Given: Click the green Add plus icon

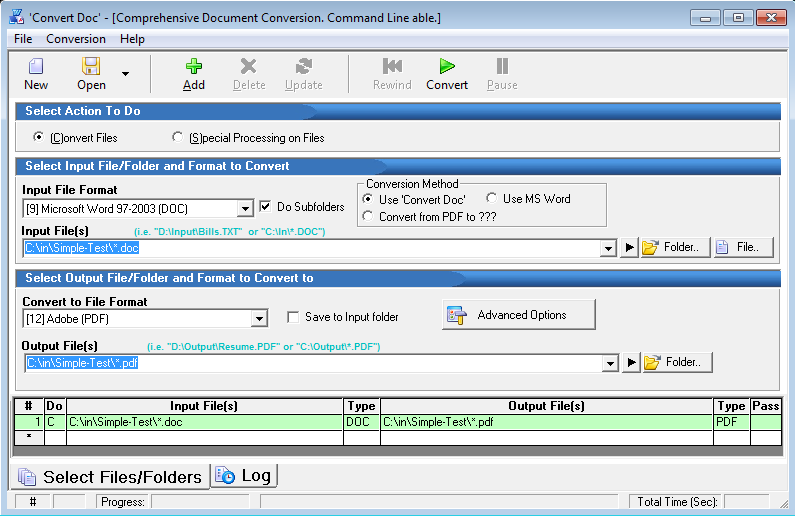Looking at the screenshot, I should tap(194, 67).
